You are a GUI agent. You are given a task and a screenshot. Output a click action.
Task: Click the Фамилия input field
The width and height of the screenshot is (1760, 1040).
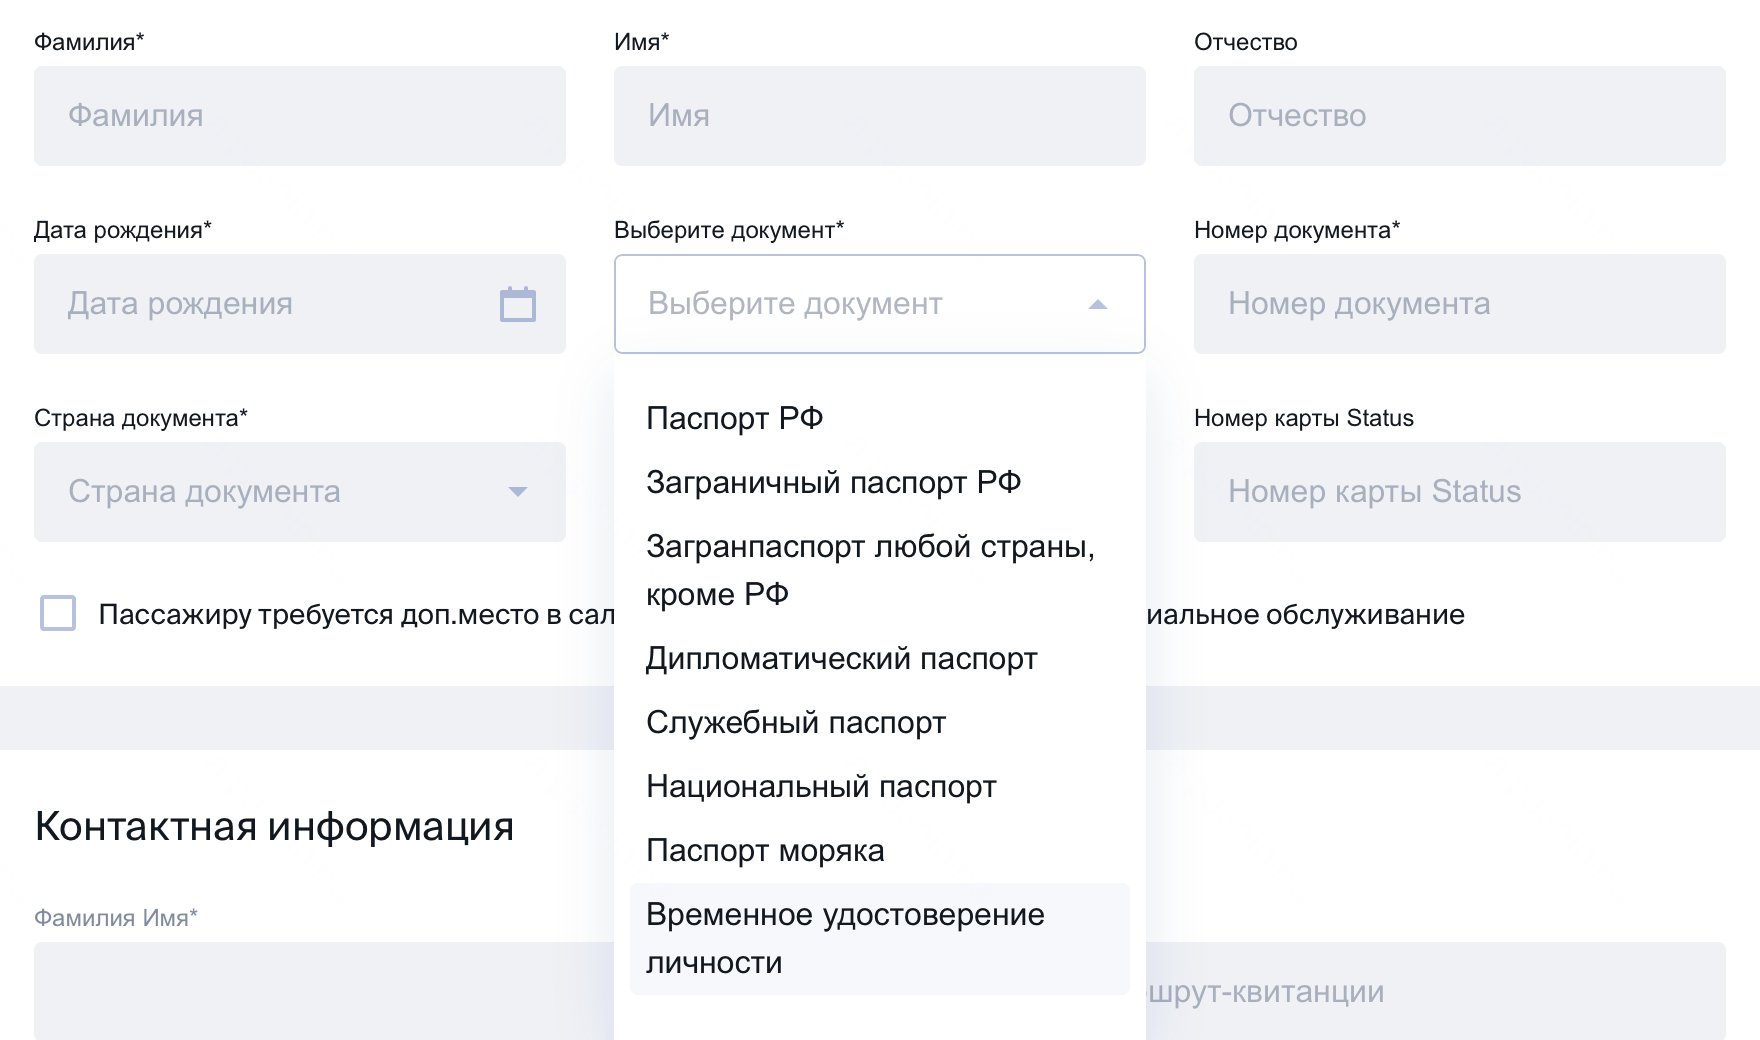click(299, 116)
